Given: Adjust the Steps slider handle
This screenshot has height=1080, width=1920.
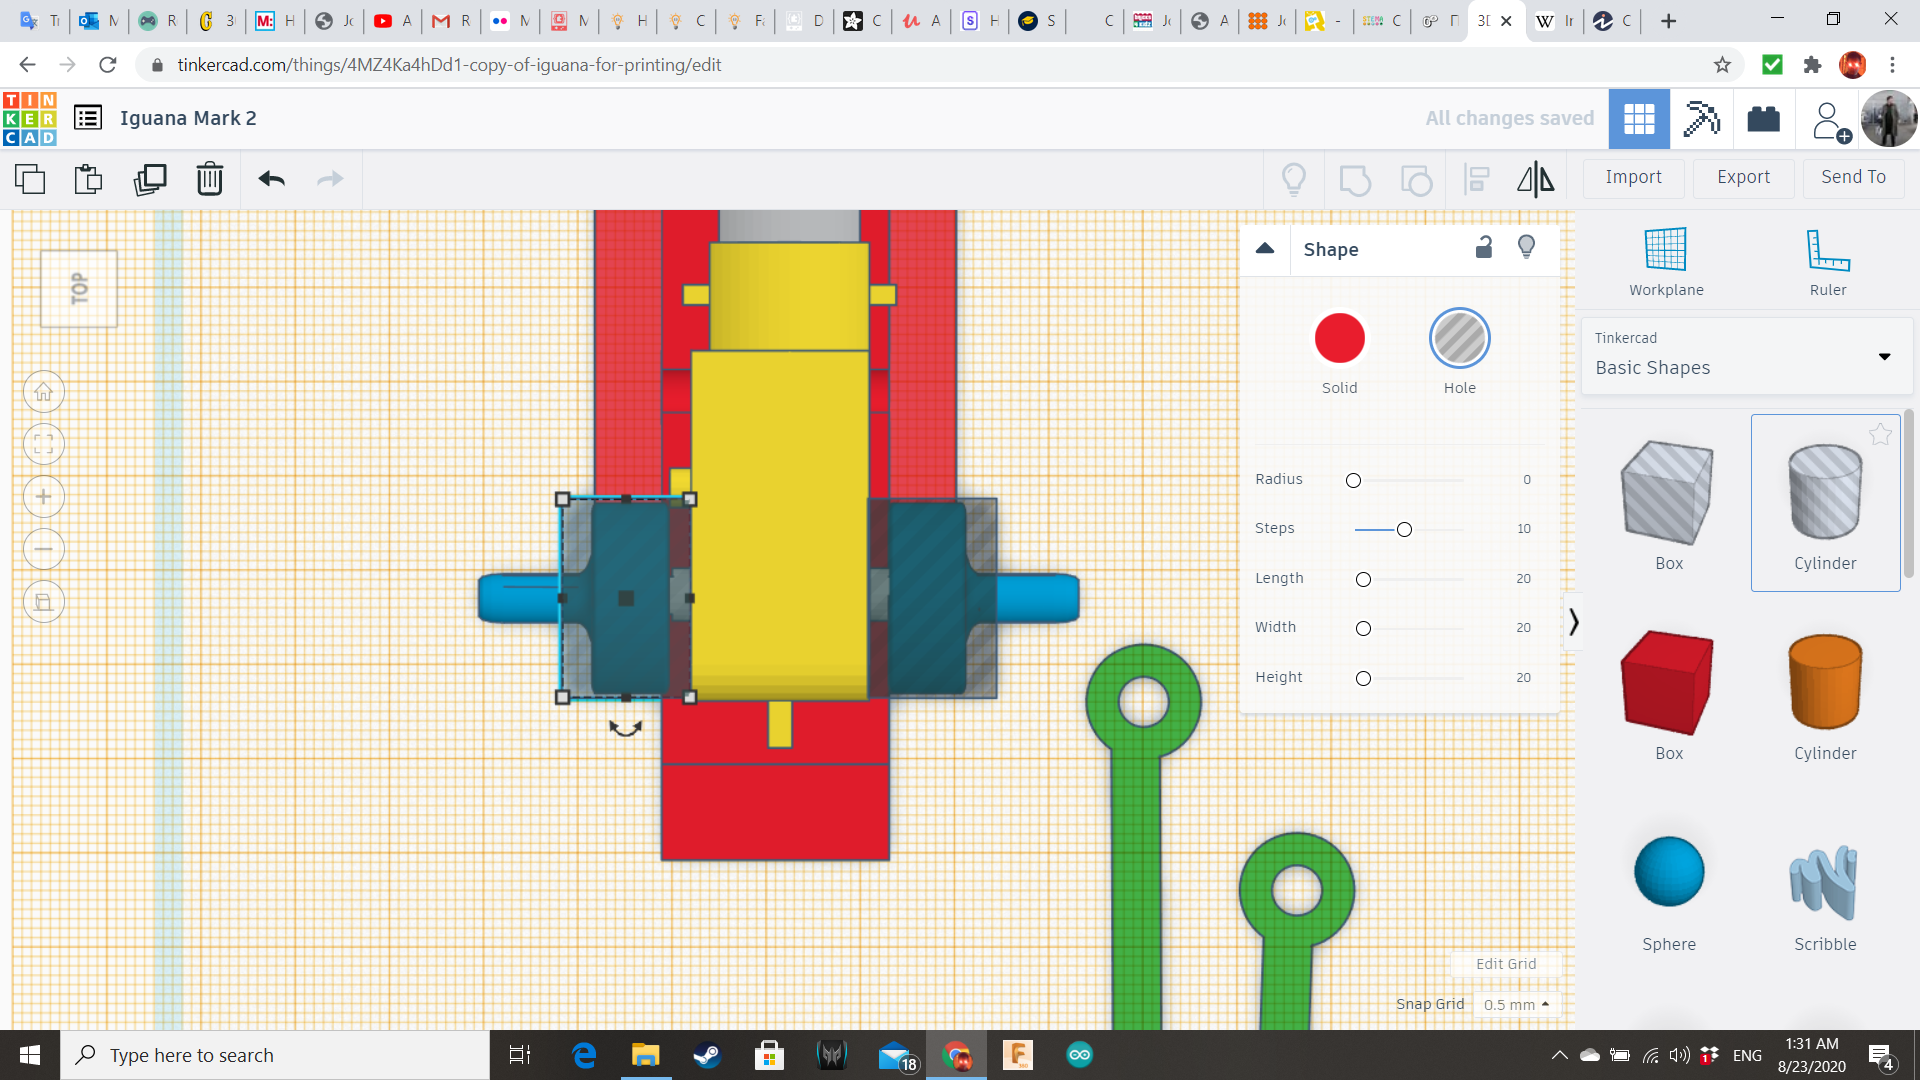Looking at the screenshot, I should (x=1404, y=529).
